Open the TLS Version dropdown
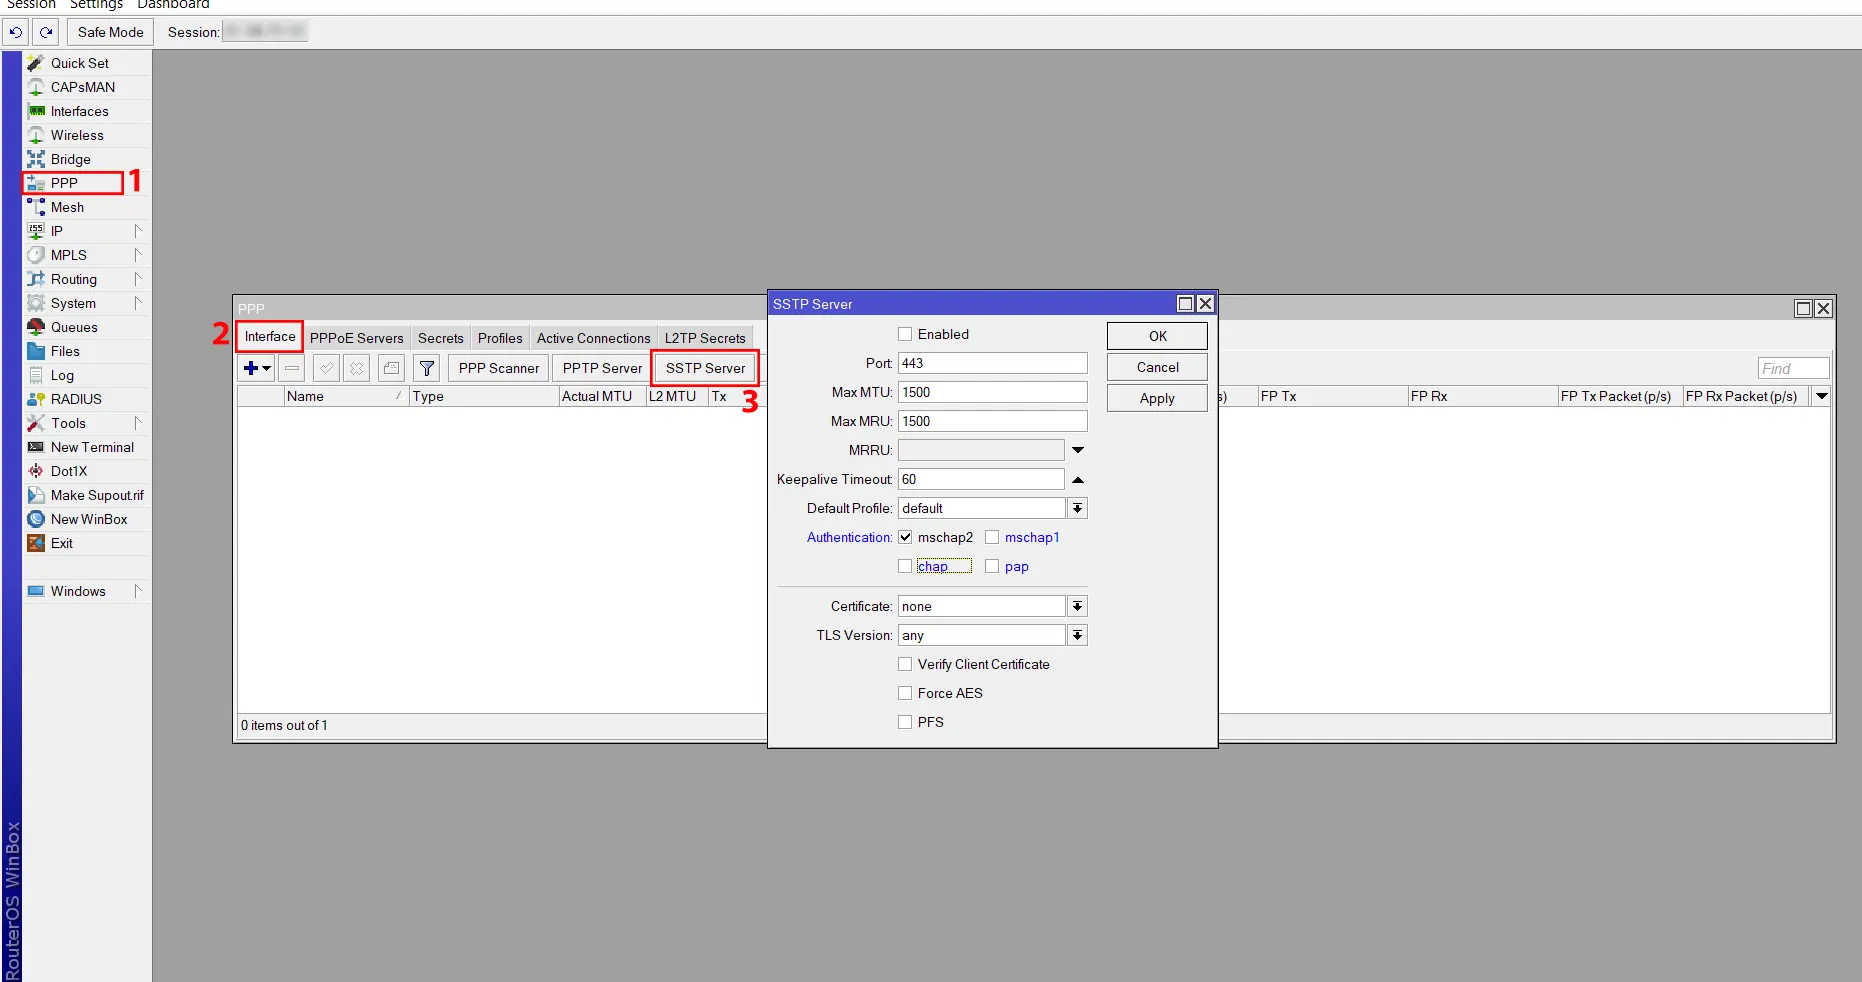This screenshot has width=1862, height=982. [x=1077, y=635]
